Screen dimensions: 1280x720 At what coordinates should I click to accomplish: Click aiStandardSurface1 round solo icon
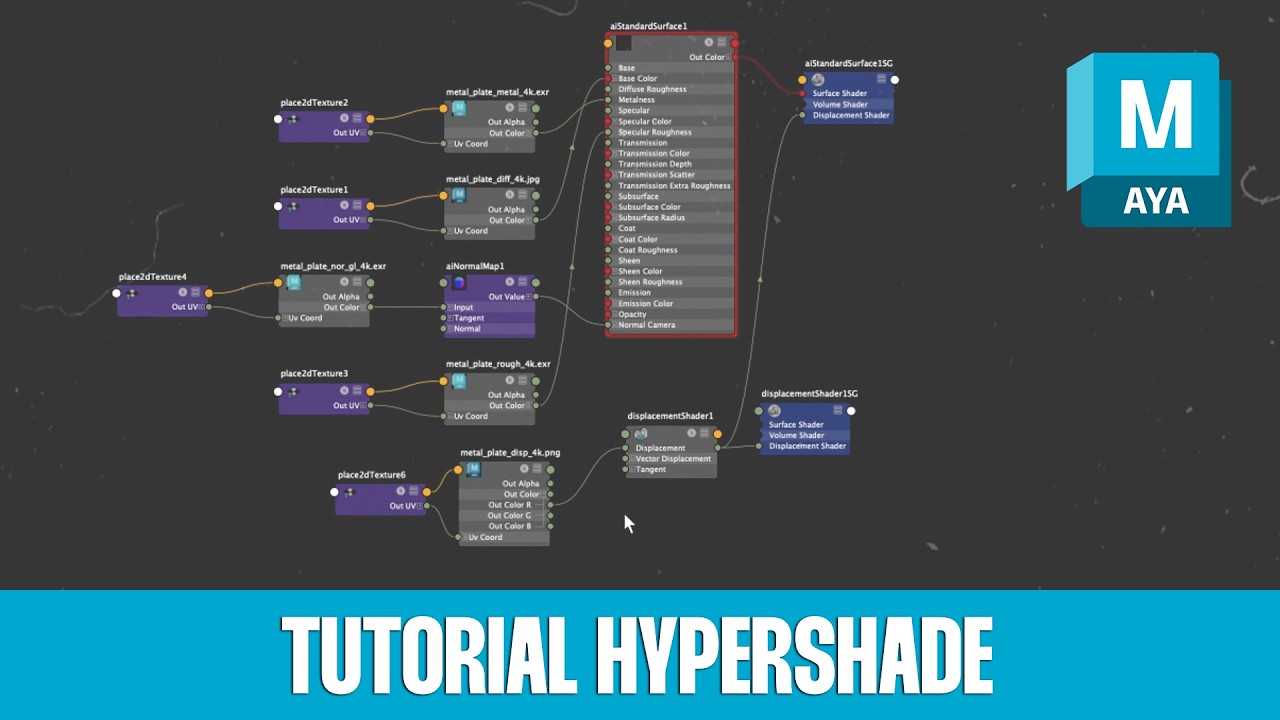[708, 43]
